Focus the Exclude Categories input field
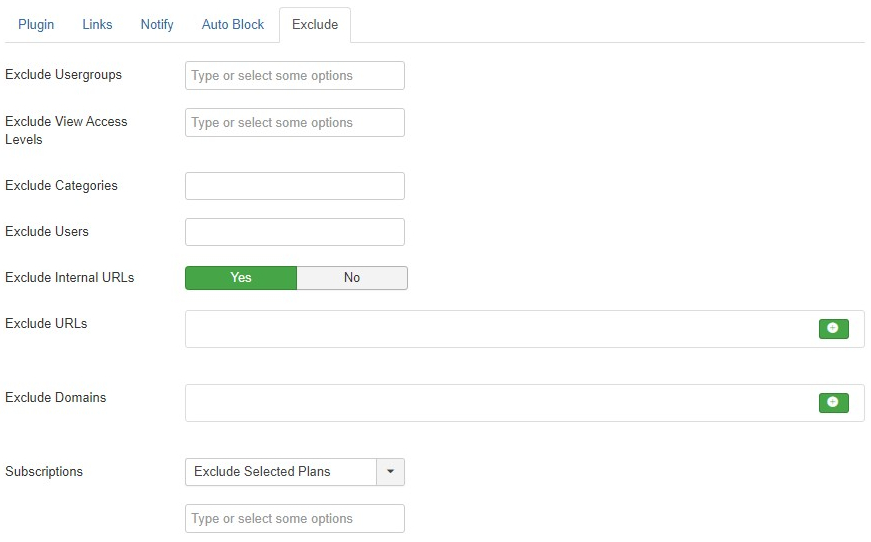 tap(294, 186)
